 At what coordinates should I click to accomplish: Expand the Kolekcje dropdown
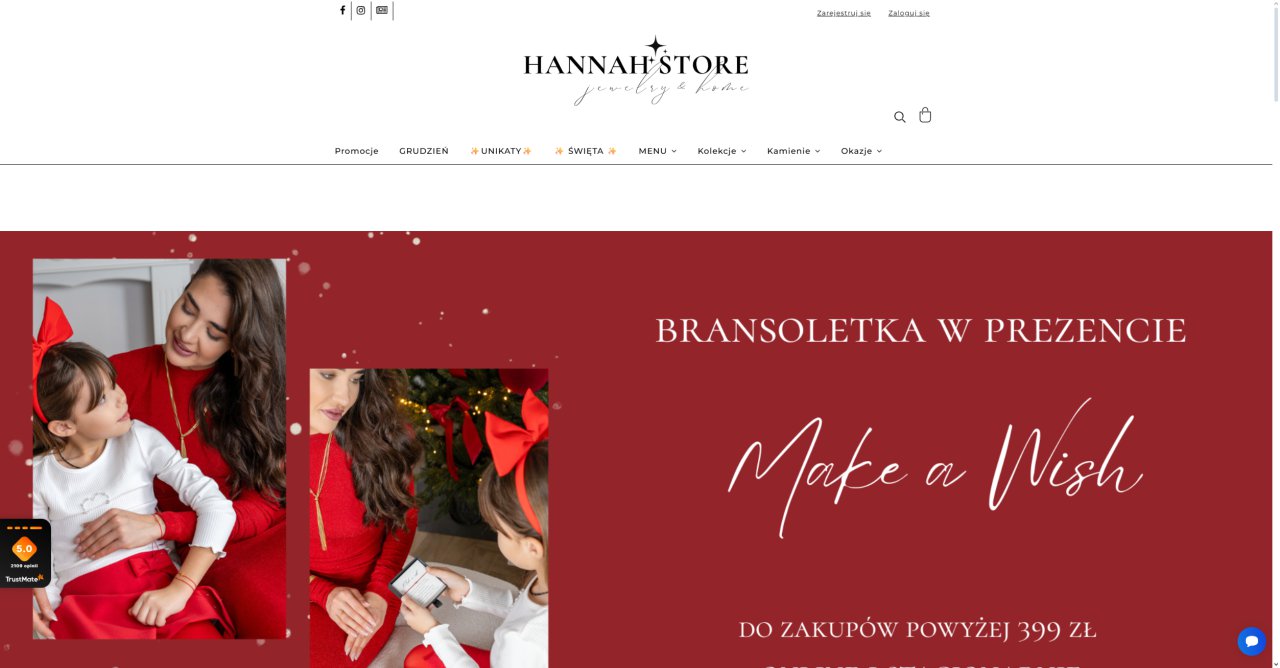pos(721,151)
